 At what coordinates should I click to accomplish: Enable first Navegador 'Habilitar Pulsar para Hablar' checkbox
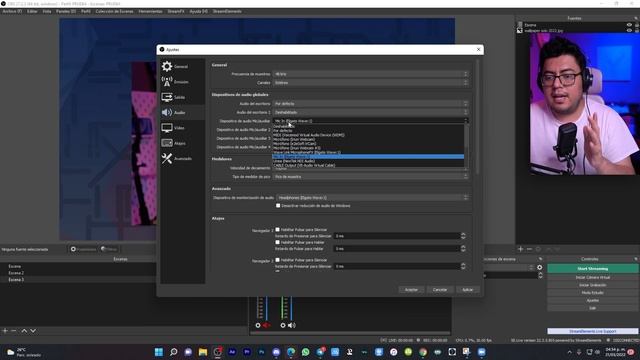coord(278,242)
